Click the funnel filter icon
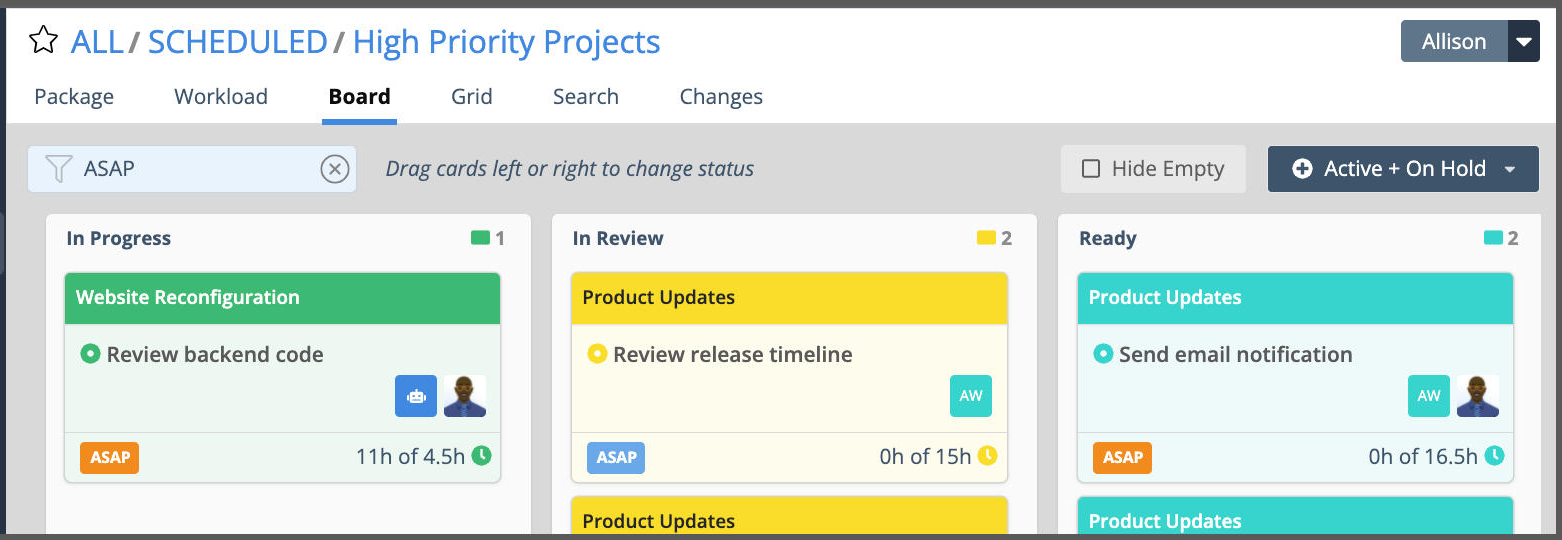The height and width of the screenshot is (540, 1562). pyautogui.click(x=59, y=169)
